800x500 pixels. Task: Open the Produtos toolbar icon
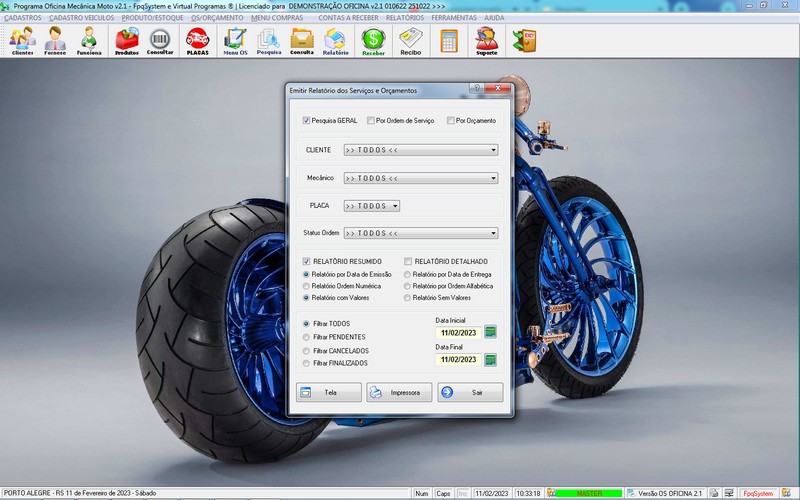[x=127, y=41]
